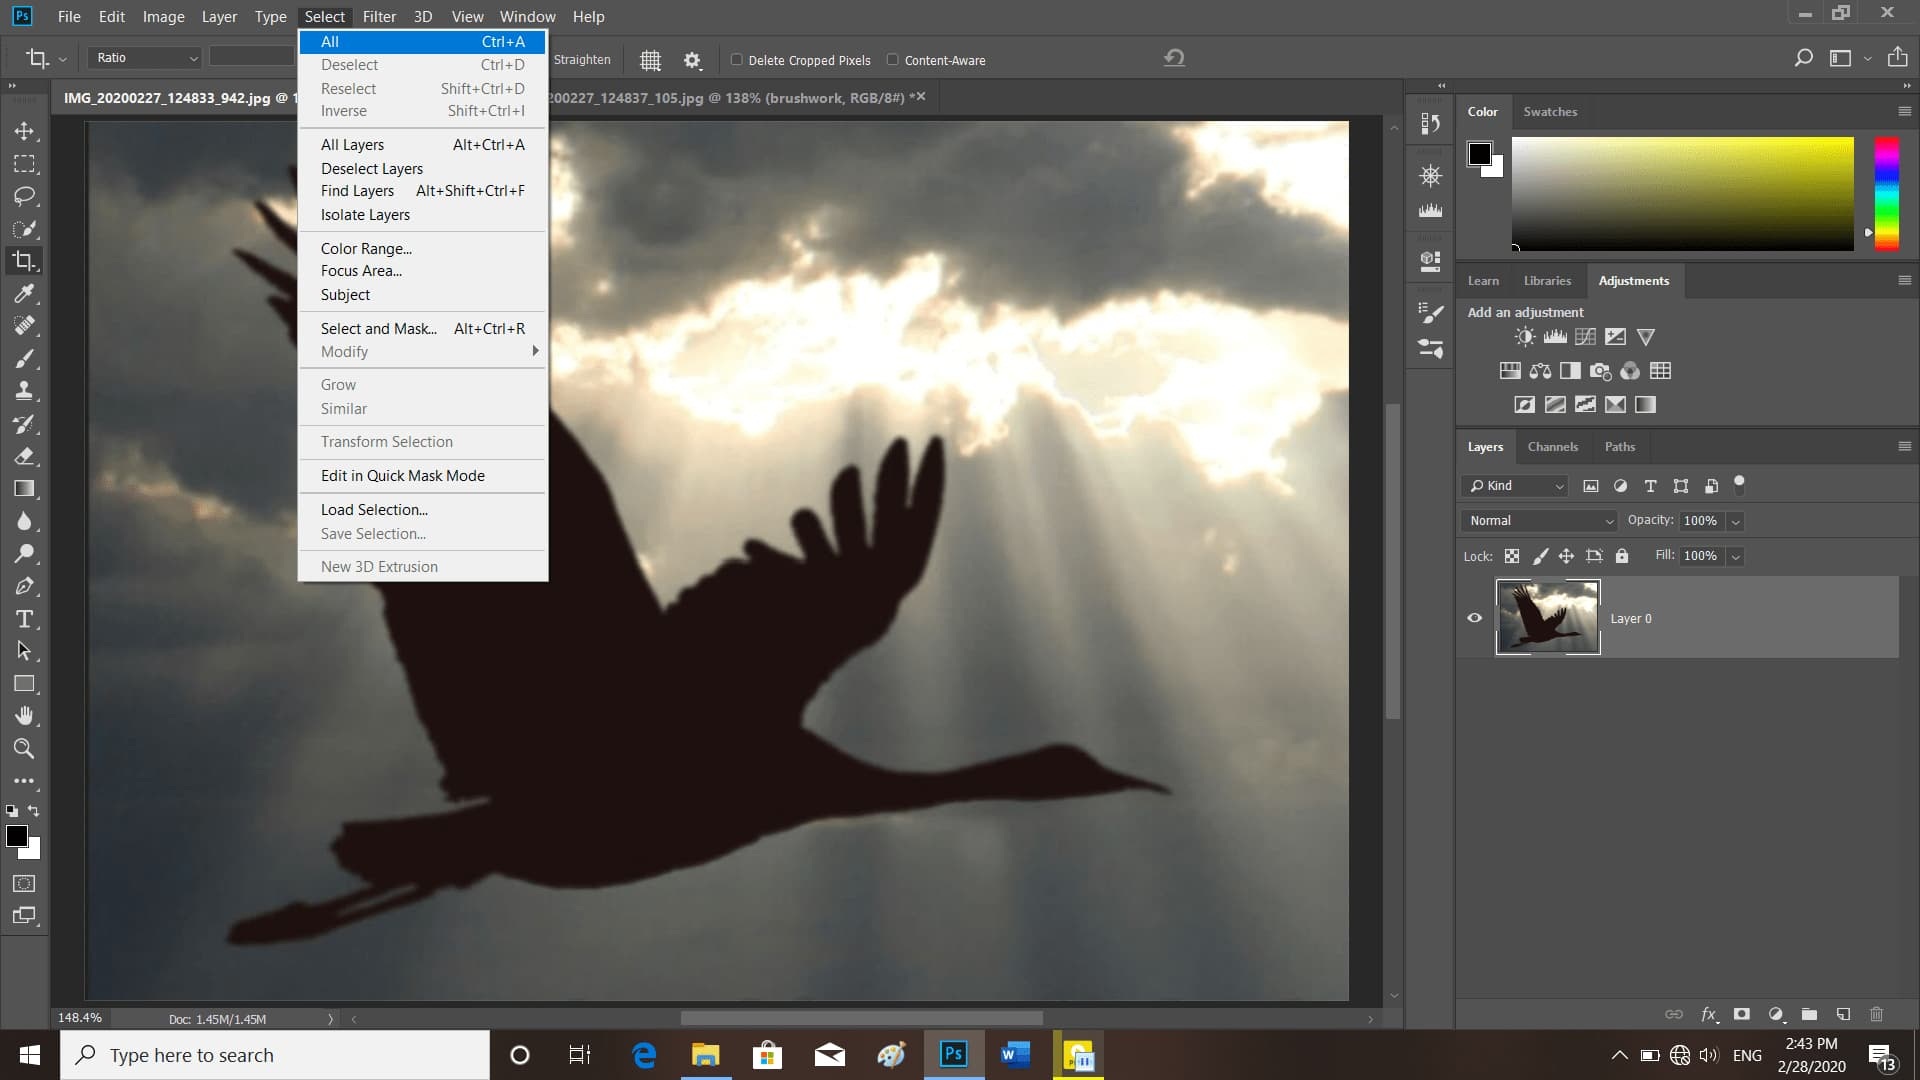
Task: Enable Delete Cropped Pixels checkbox
Action: coord(737,60)
